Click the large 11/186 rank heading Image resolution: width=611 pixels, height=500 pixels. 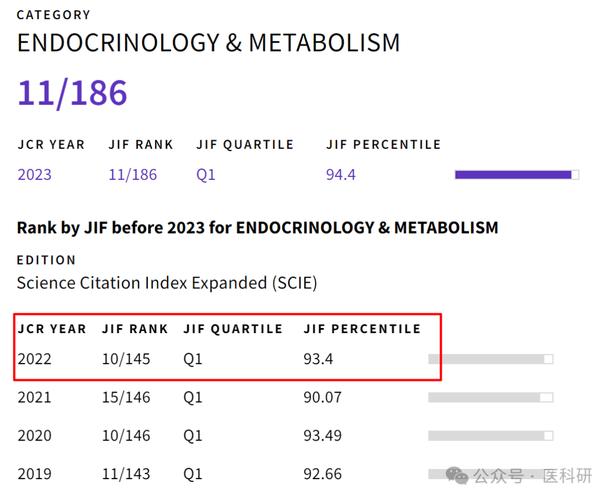72,93
